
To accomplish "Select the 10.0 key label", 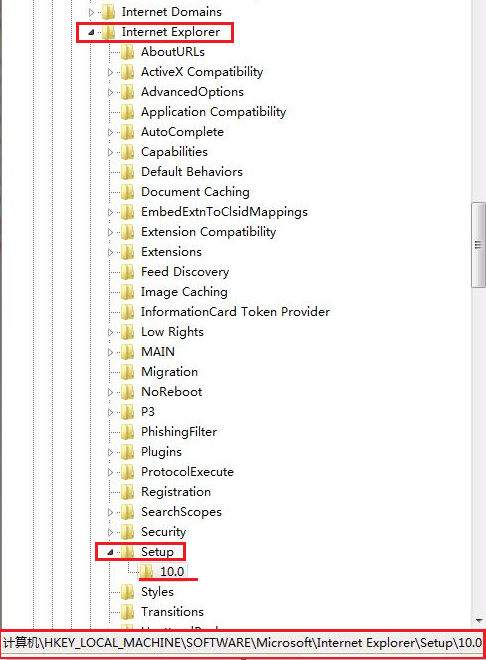I will 172,572.
